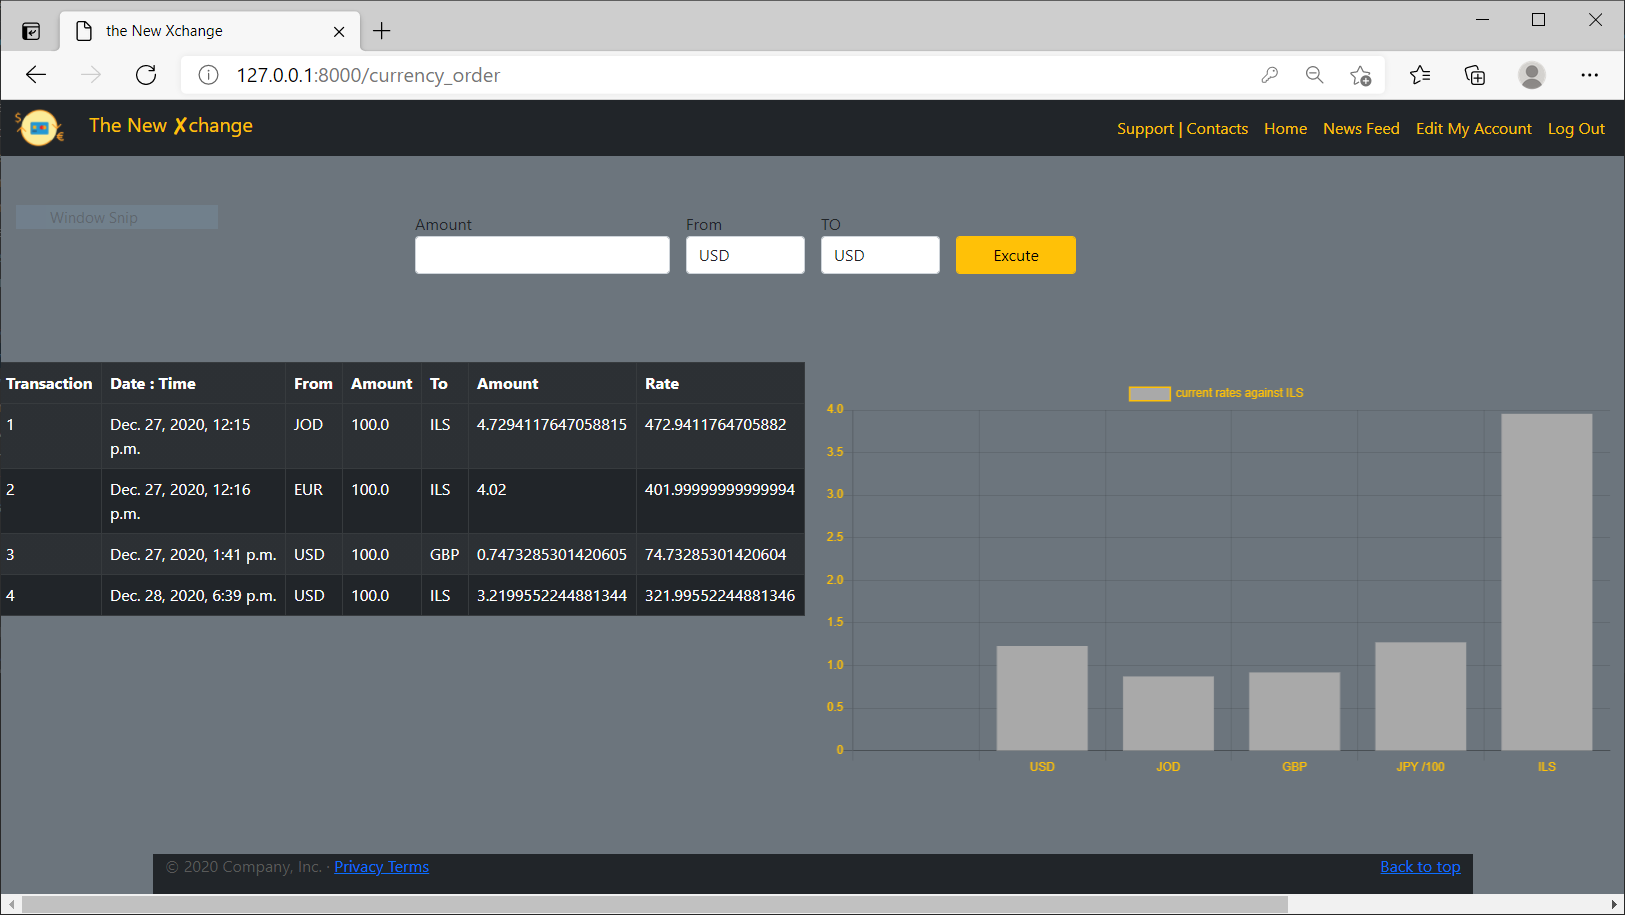Select the Dec. 28, 2020, 6:39 p.m. cell

tap(193, 596)
